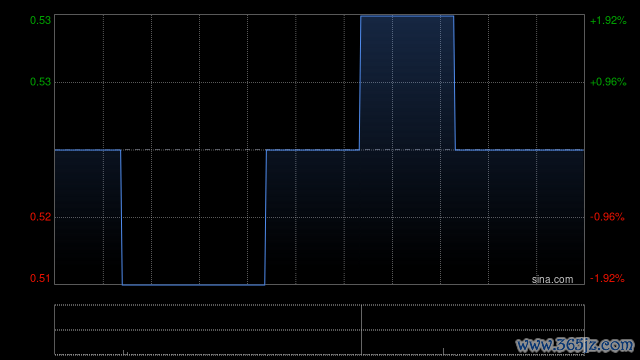Open the www.365jz.com watermark link
The width and height of the screenshot is (640, 360).
(x=576, y=345)
